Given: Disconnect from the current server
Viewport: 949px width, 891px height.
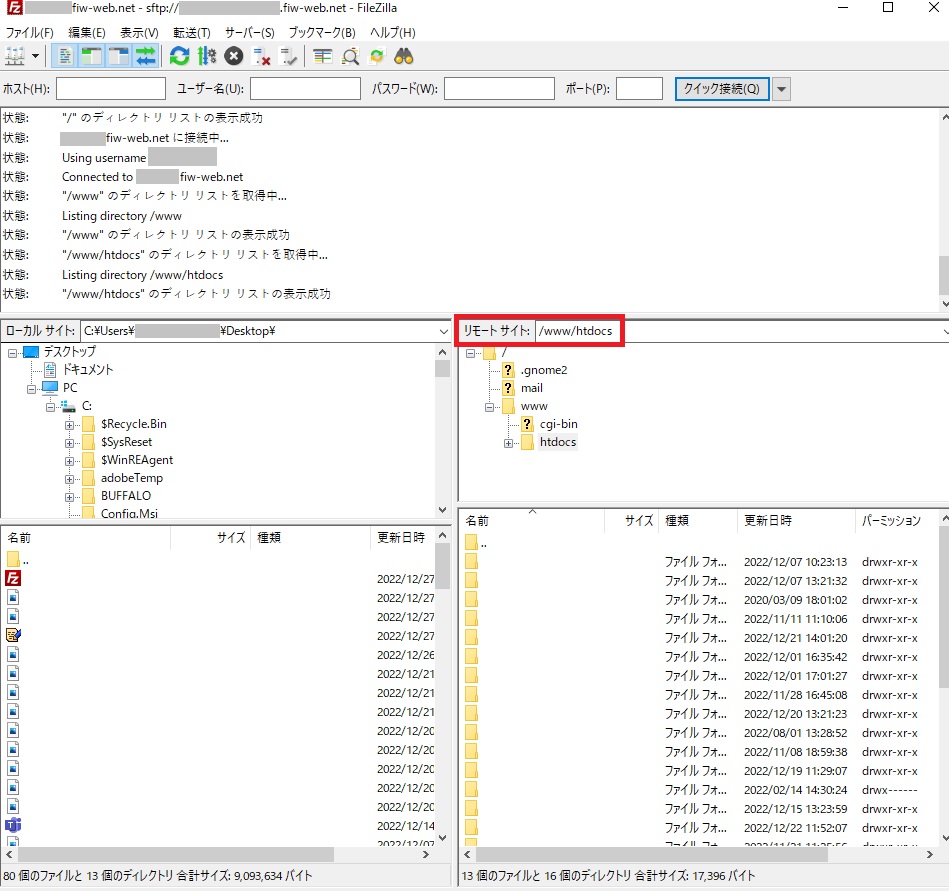Looking at the screenshot, I should (261, 57).
